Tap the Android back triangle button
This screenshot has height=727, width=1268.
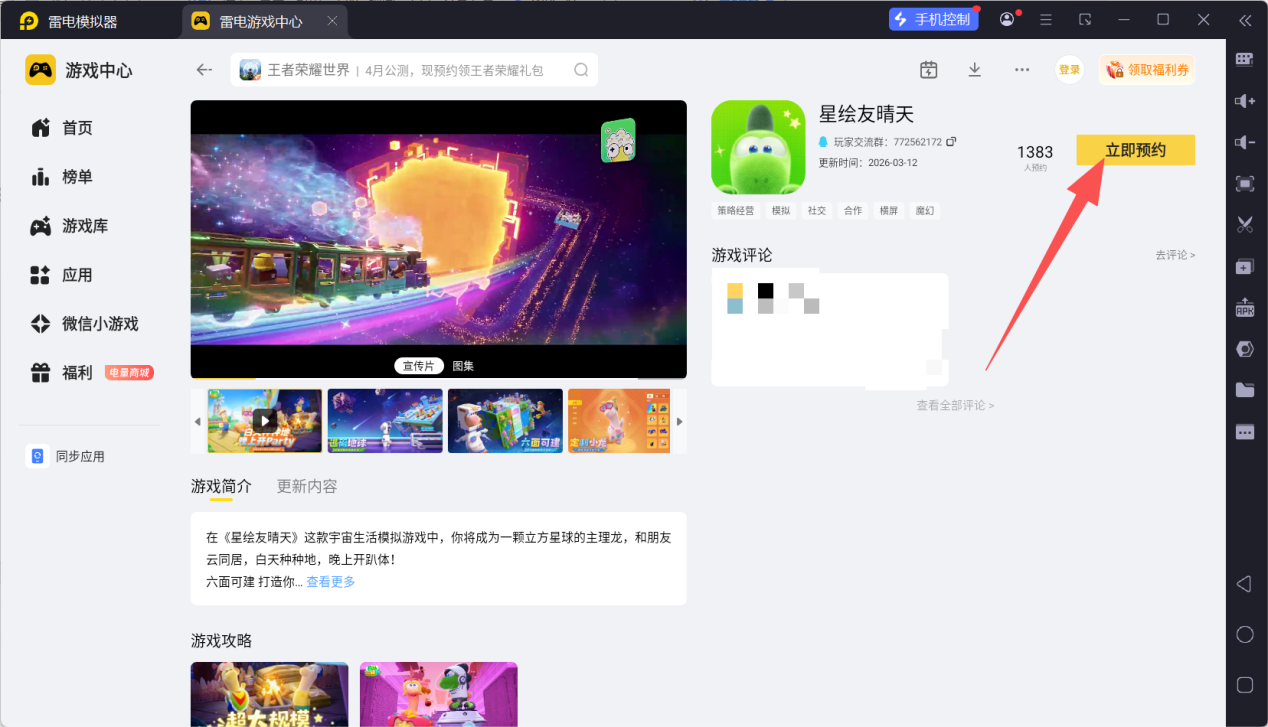(1244, 584)
